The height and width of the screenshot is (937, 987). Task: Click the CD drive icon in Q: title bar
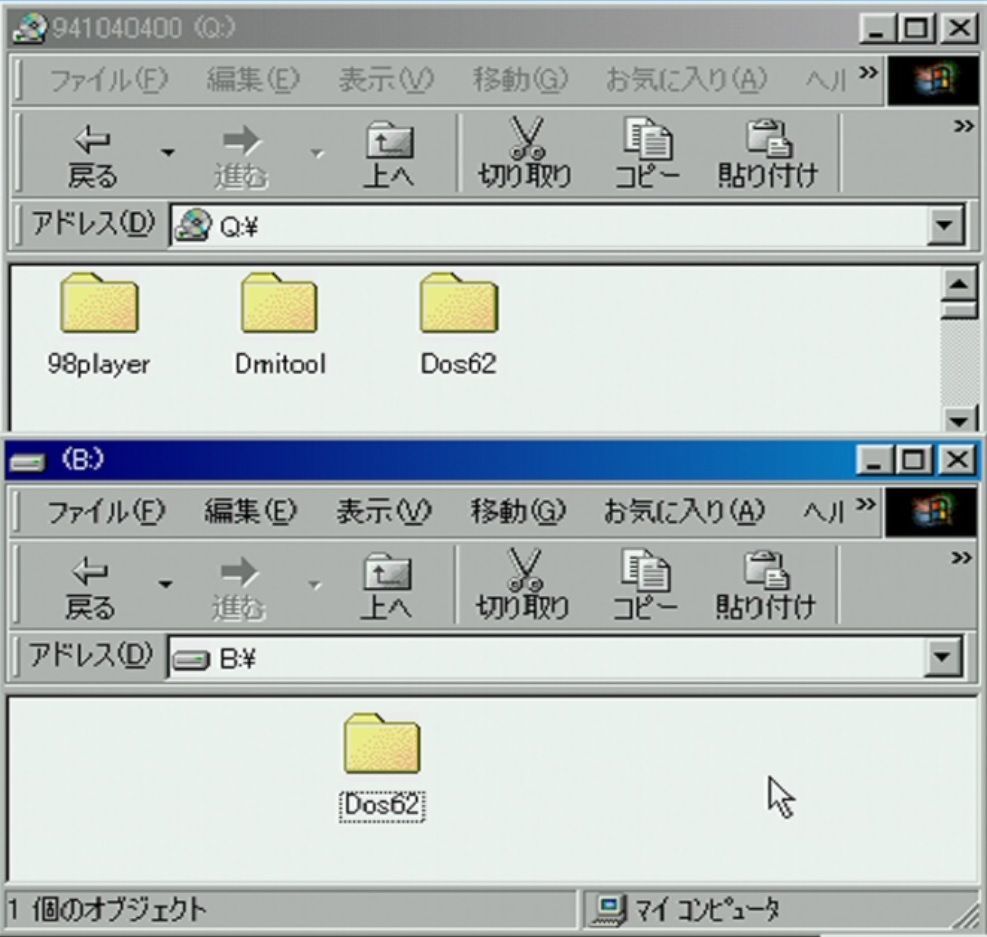[29, 29]
